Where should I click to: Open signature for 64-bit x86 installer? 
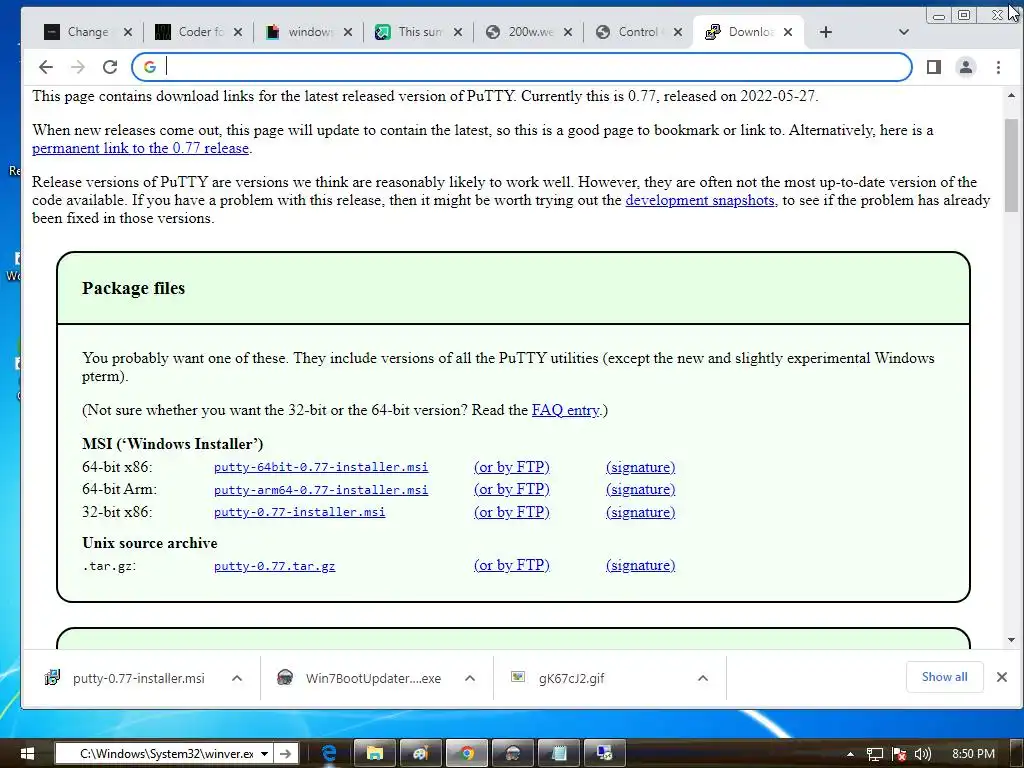pos(641,467)
